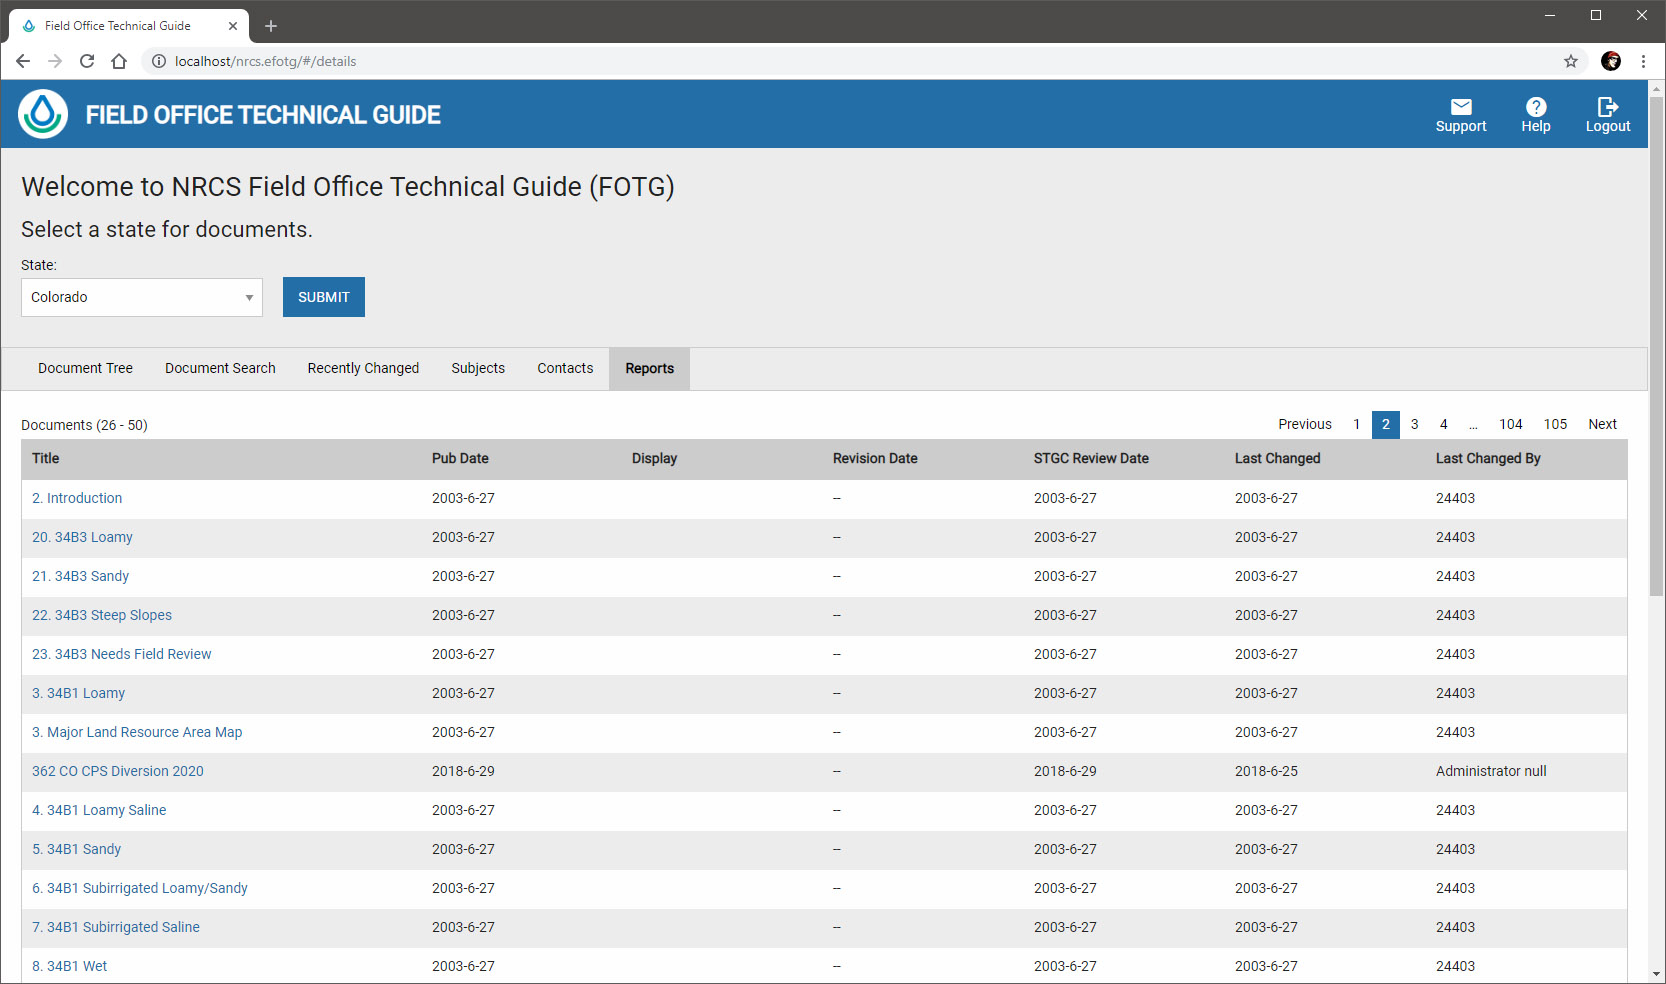
Task: Open the '8. 34B1 Wet' document
Action: pos(69,966)
